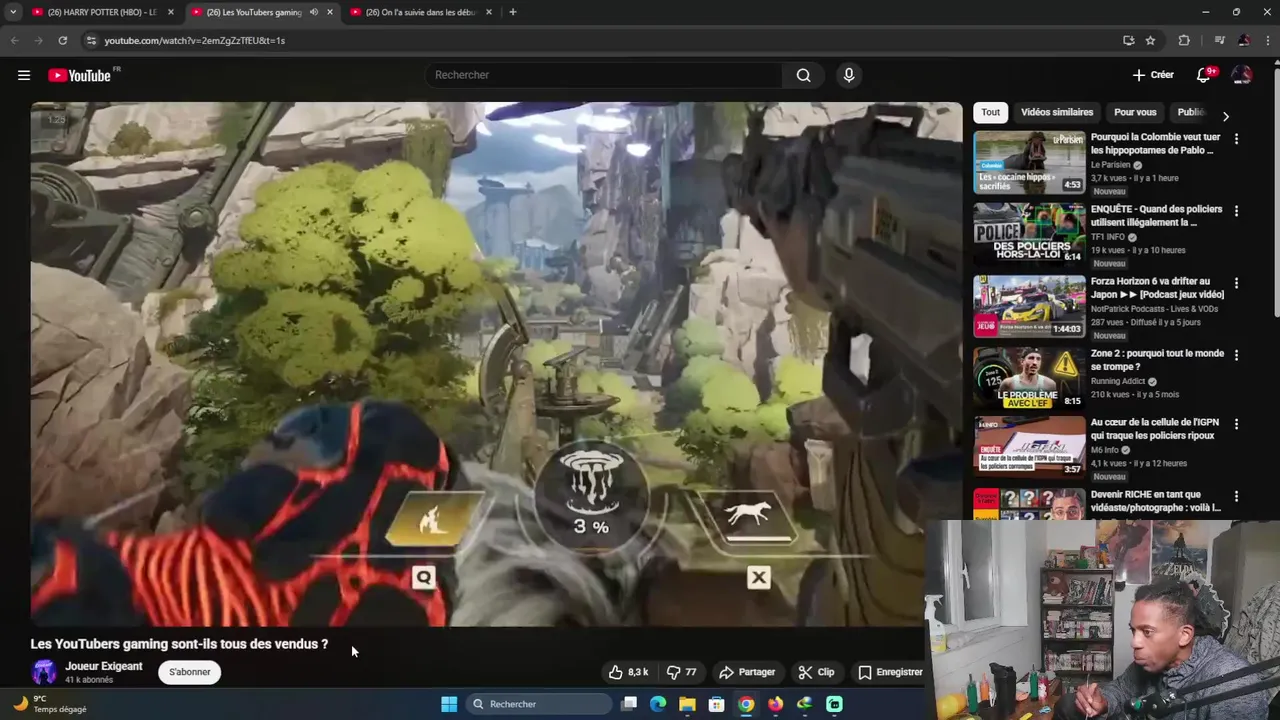
Task: Open options for the Colombie hippopotames video
Action: [1236, 139]
